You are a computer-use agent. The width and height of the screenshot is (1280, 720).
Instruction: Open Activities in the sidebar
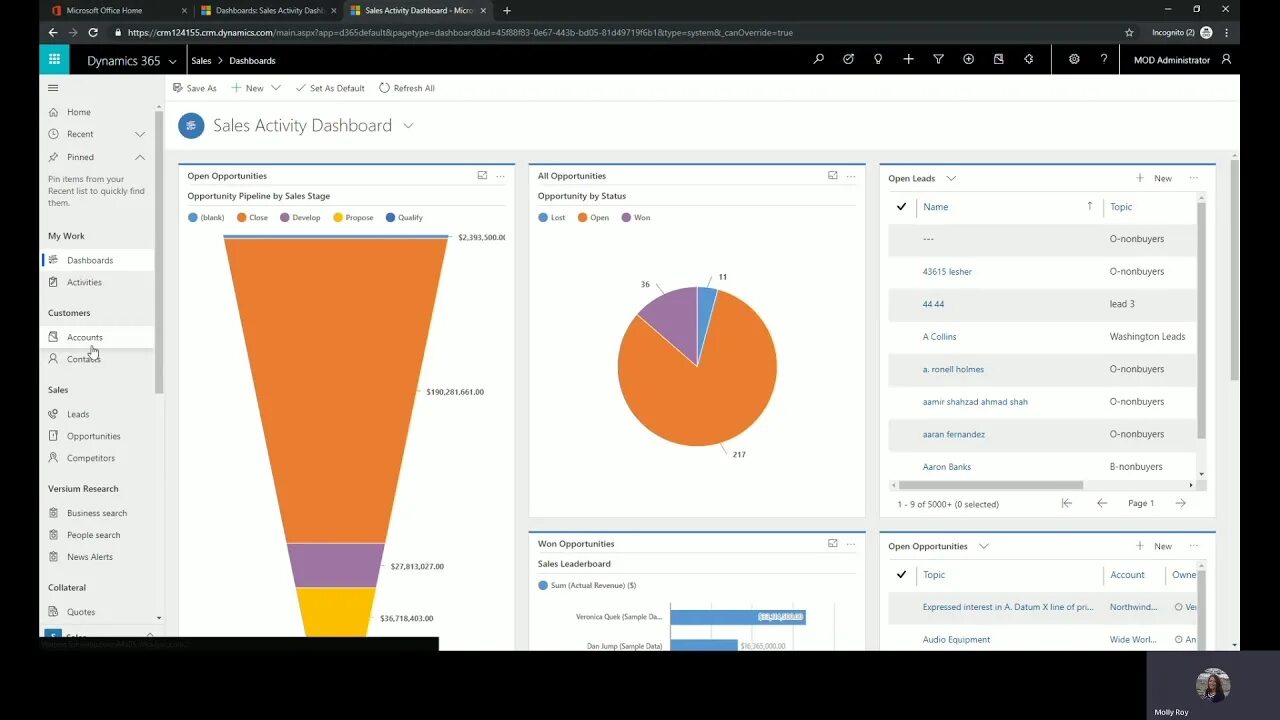point(98,282)
